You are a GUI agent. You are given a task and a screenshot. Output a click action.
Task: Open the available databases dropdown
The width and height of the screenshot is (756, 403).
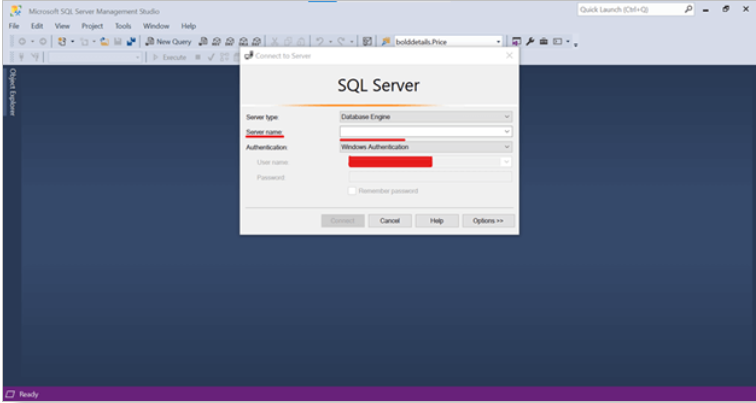[95, 57]
